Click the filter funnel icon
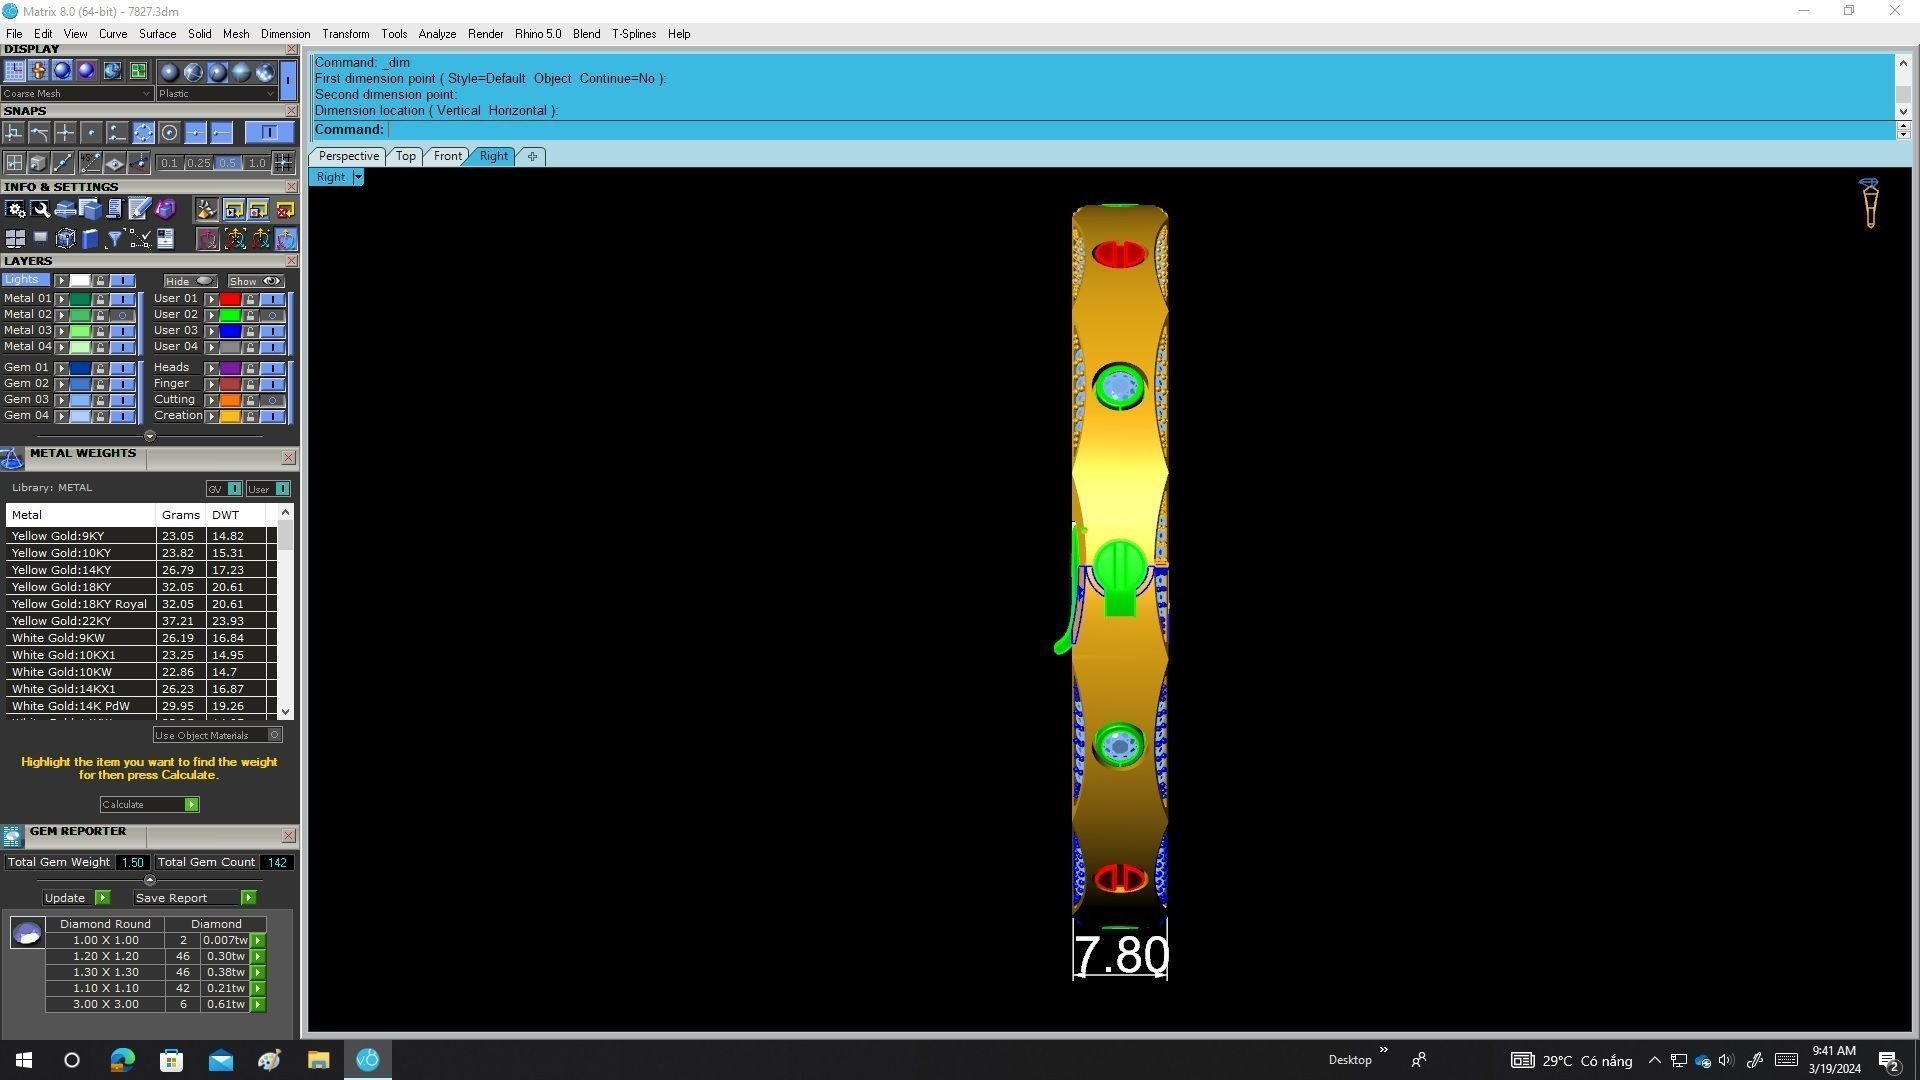This screenshot has height=1080, width=1920. [x=114, y=239]
